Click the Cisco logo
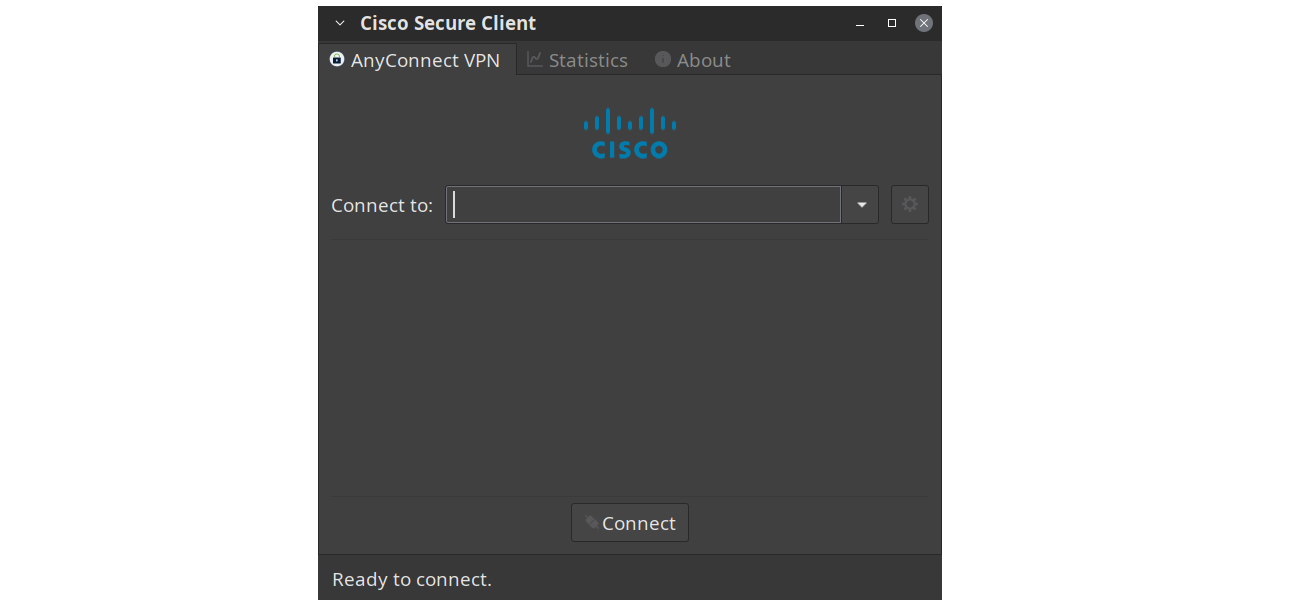The width and height of the screenshot is (1300, 608). pos(630,133)
